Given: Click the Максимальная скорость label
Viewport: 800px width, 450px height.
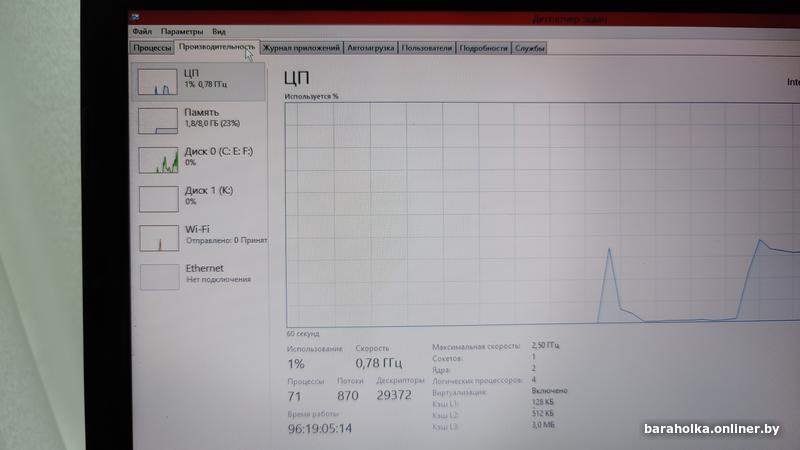Looking at the screenshot, I should point(476,346).
